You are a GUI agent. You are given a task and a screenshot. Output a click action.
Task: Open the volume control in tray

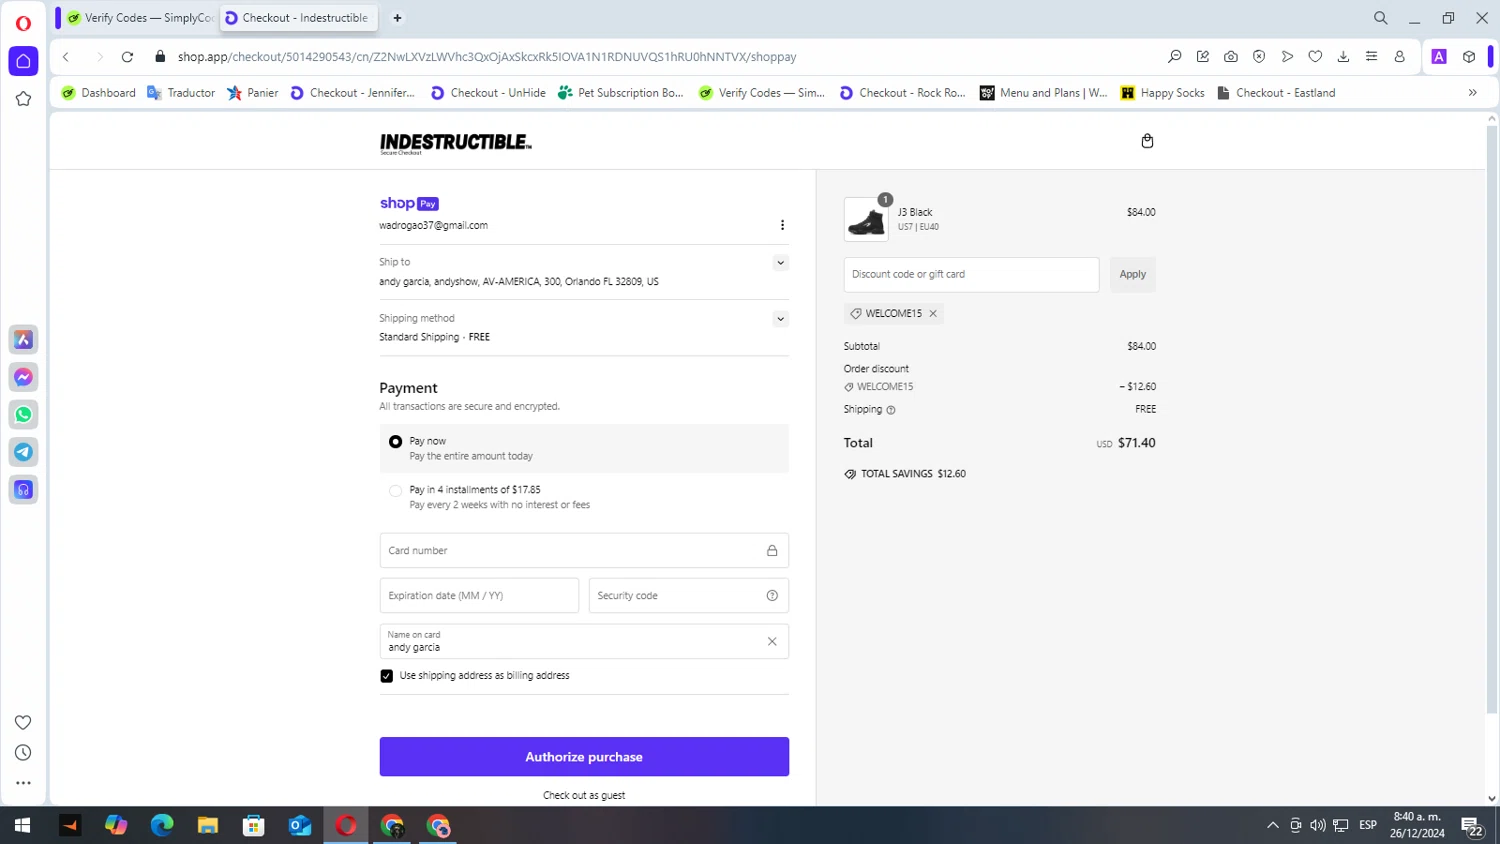point(1318,825)
